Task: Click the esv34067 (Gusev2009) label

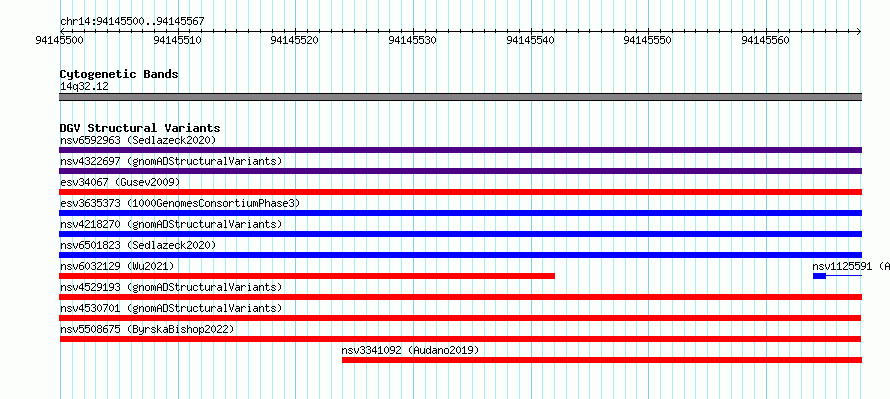Action: (120, 182)
